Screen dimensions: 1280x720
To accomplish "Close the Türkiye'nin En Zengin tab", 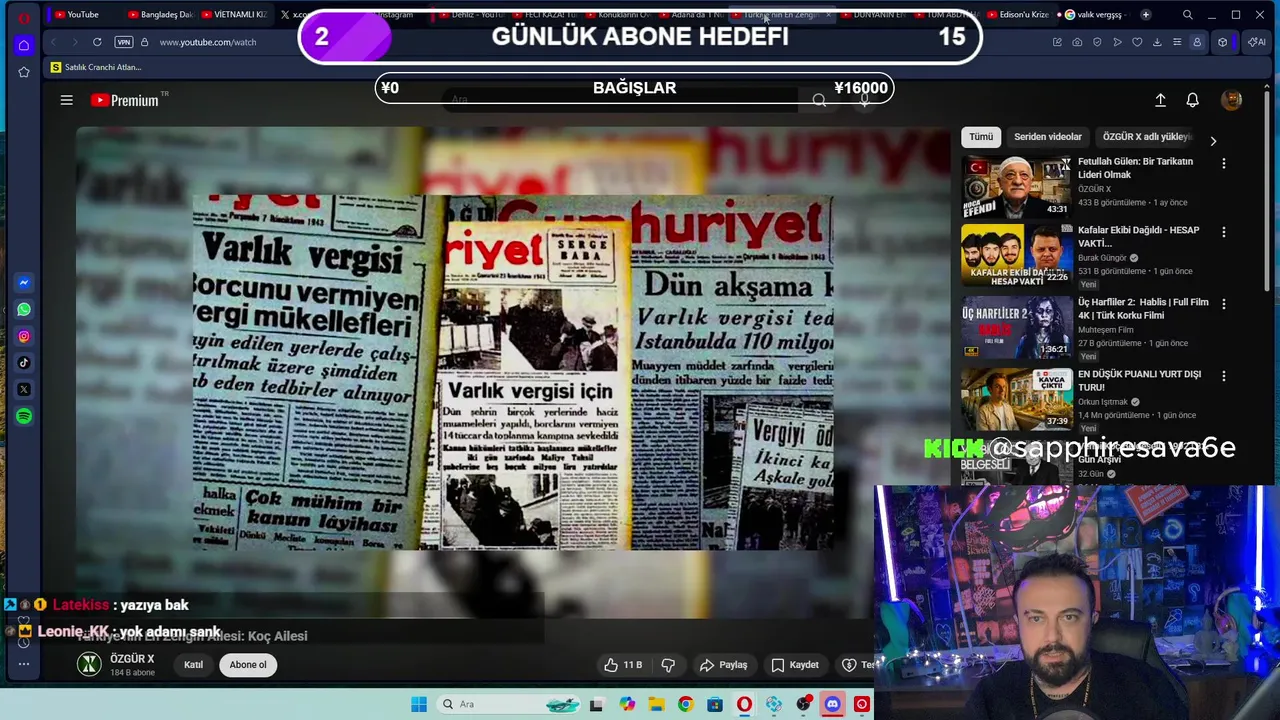I will (x=828, y=15).
